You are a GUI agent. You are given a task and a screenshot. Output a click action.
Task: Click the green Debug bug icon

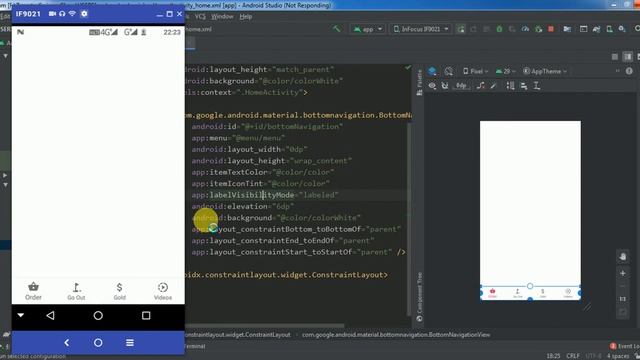(x=499, y=29)
